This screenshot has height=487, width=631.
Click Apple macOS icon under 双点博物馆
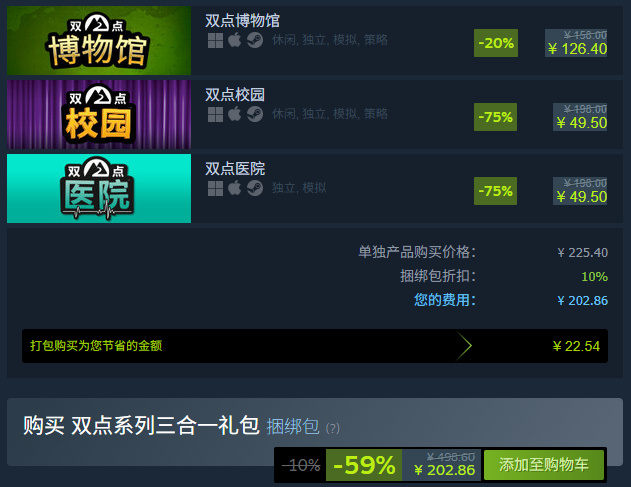[x=235, y=40]
